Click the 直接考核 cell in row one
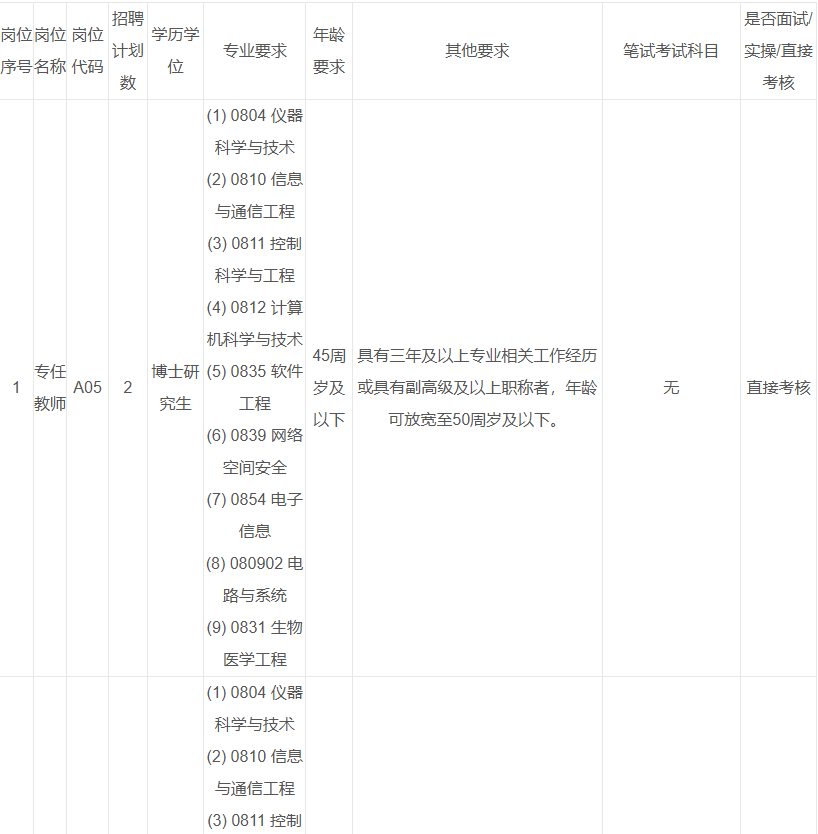The height and width of the screenshot is (834, 818). 778,388
